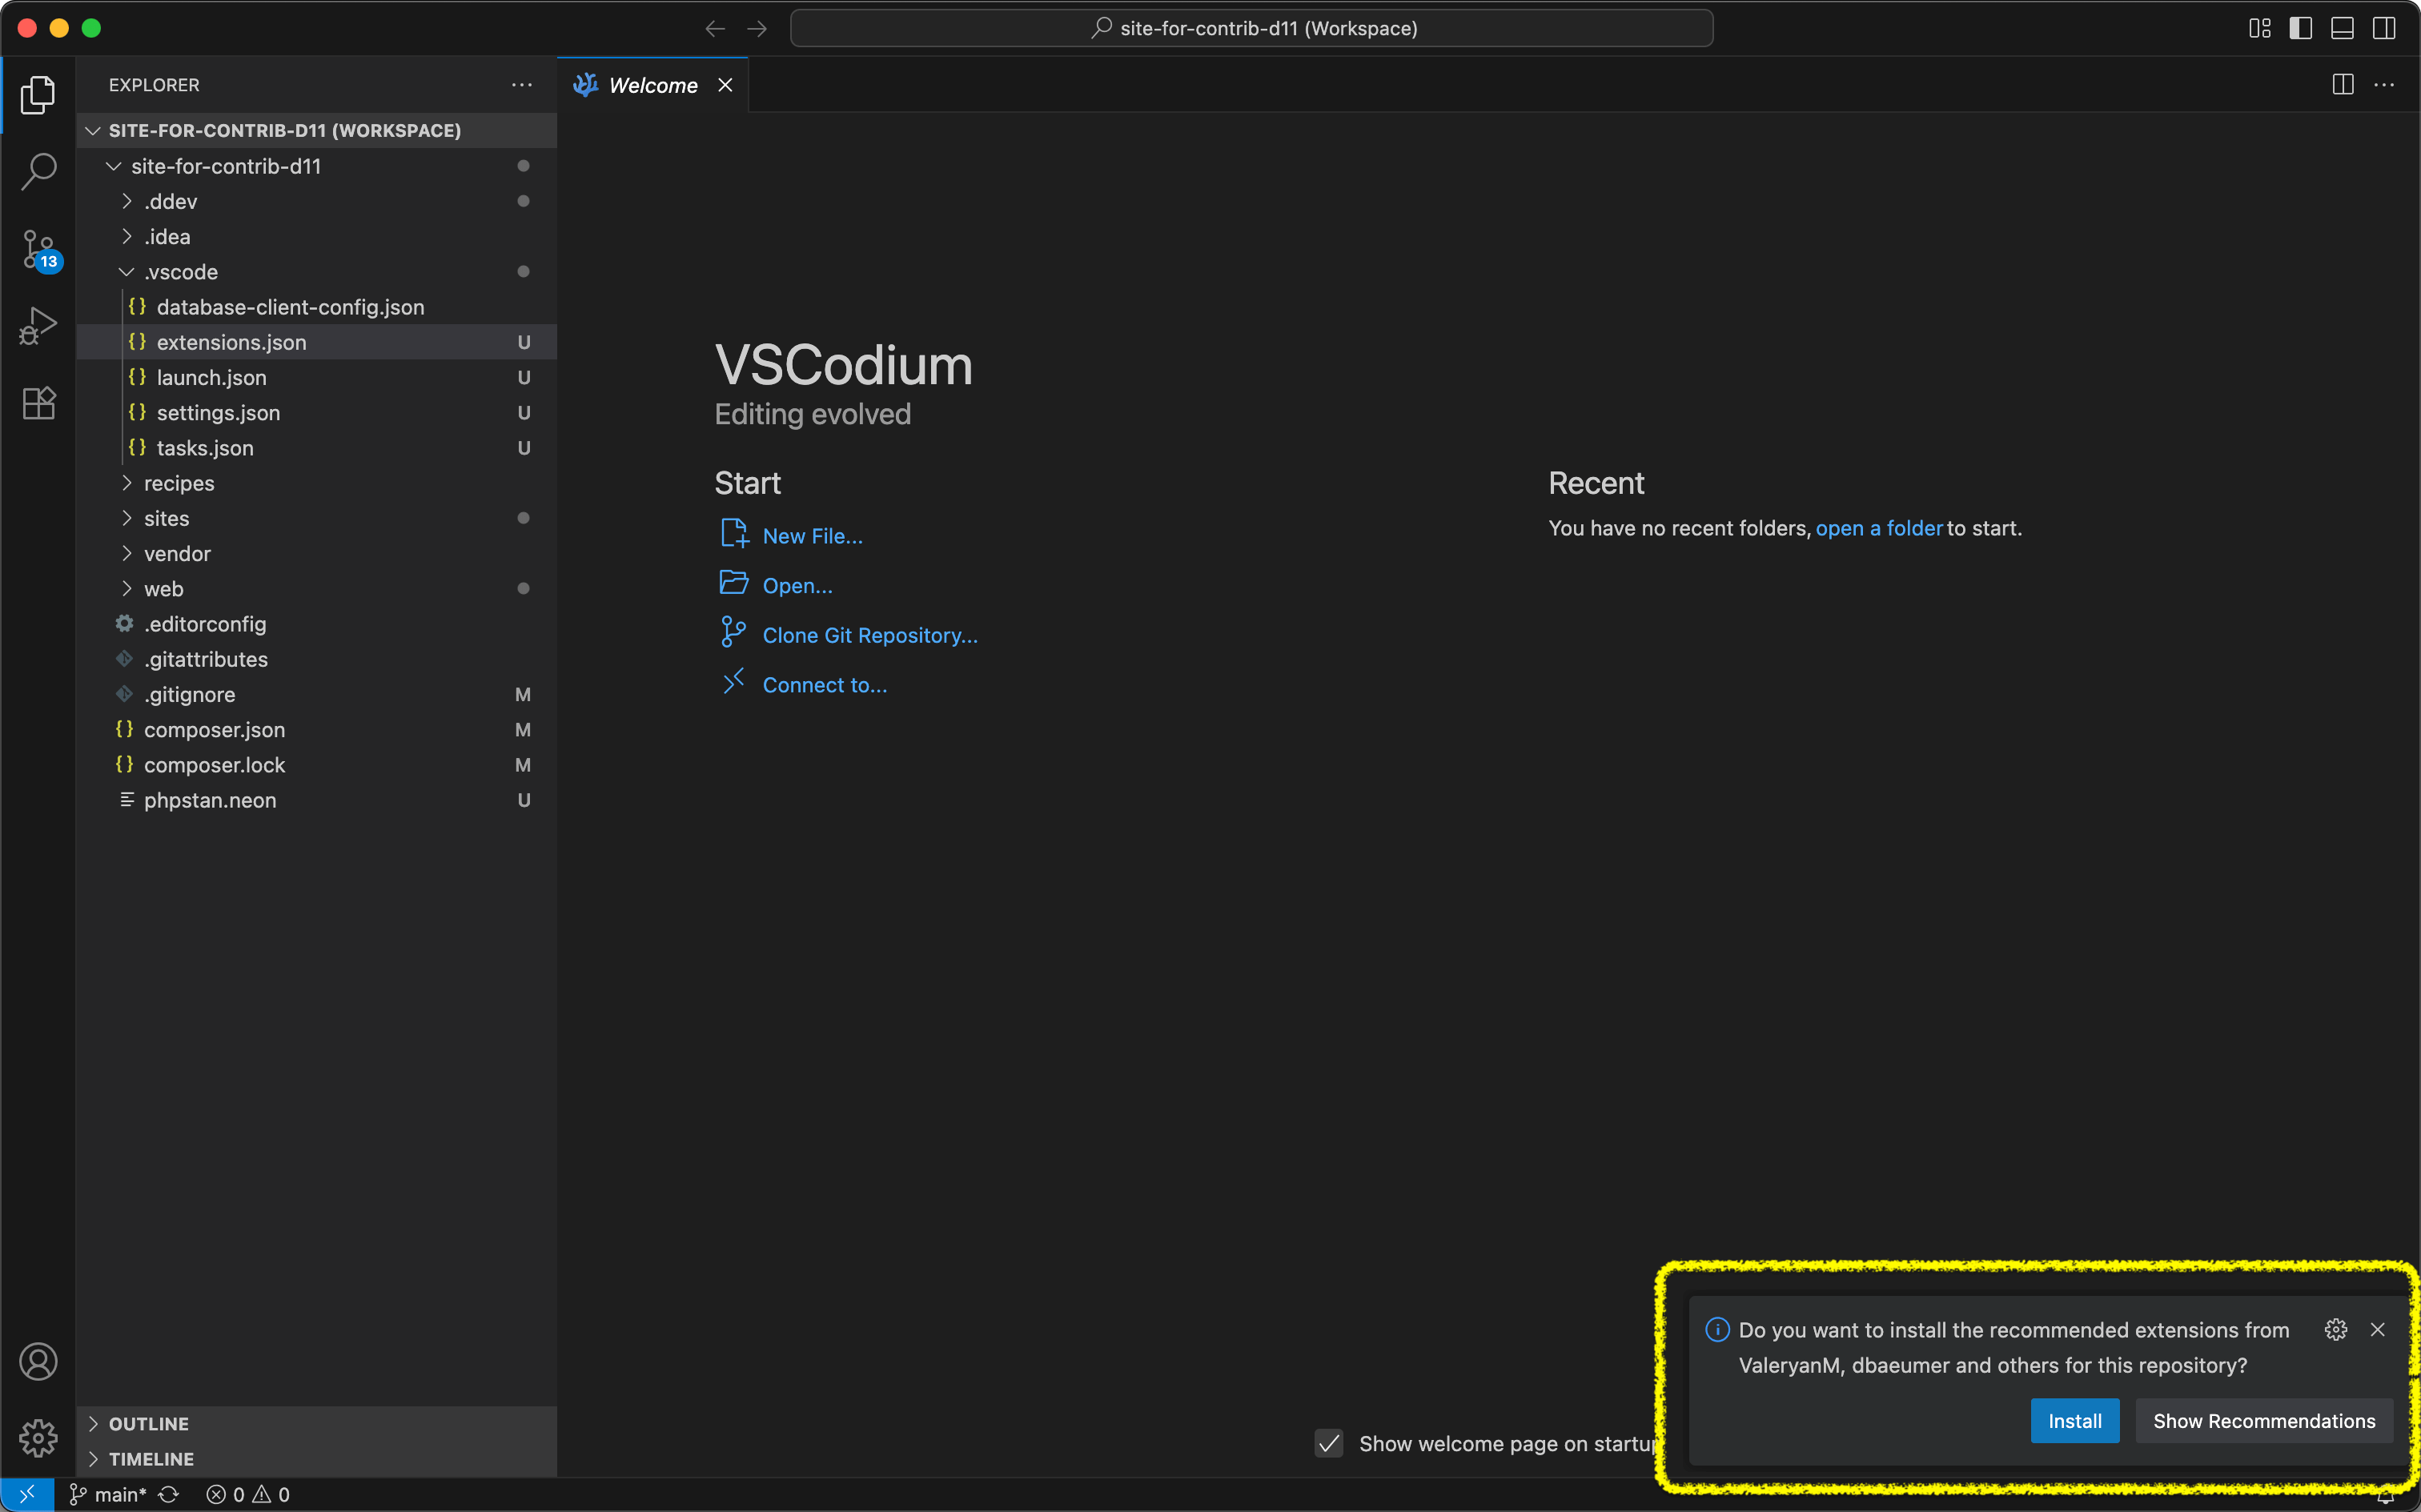Open Source Control showing 13 pending changes
This screenshot has width=2421, height=1512.
click(x=38, y=249)
